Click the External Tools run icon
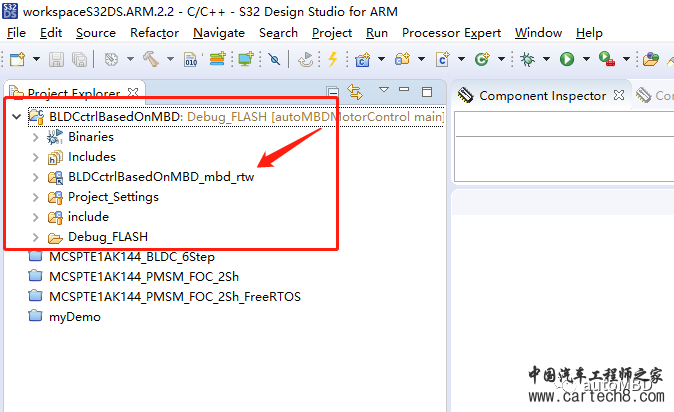This screenshot has height=412, width=674. point(607,59)
